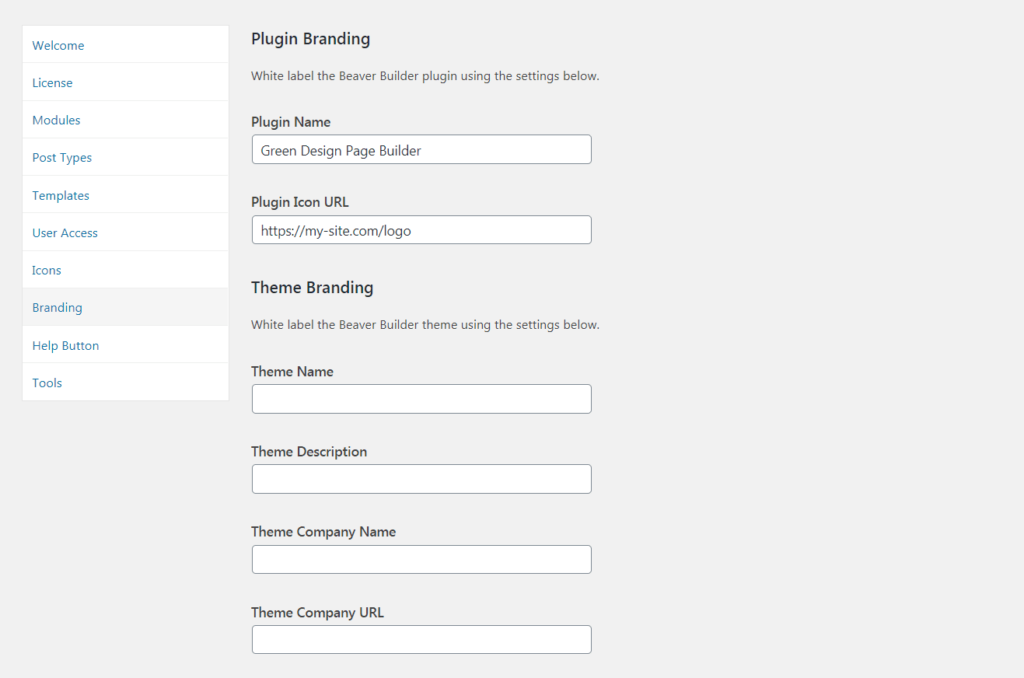The width and height of the screenshot is (1024, 678).
Task: Click the Plugin Name input field
Action: [x=421, y=148]
